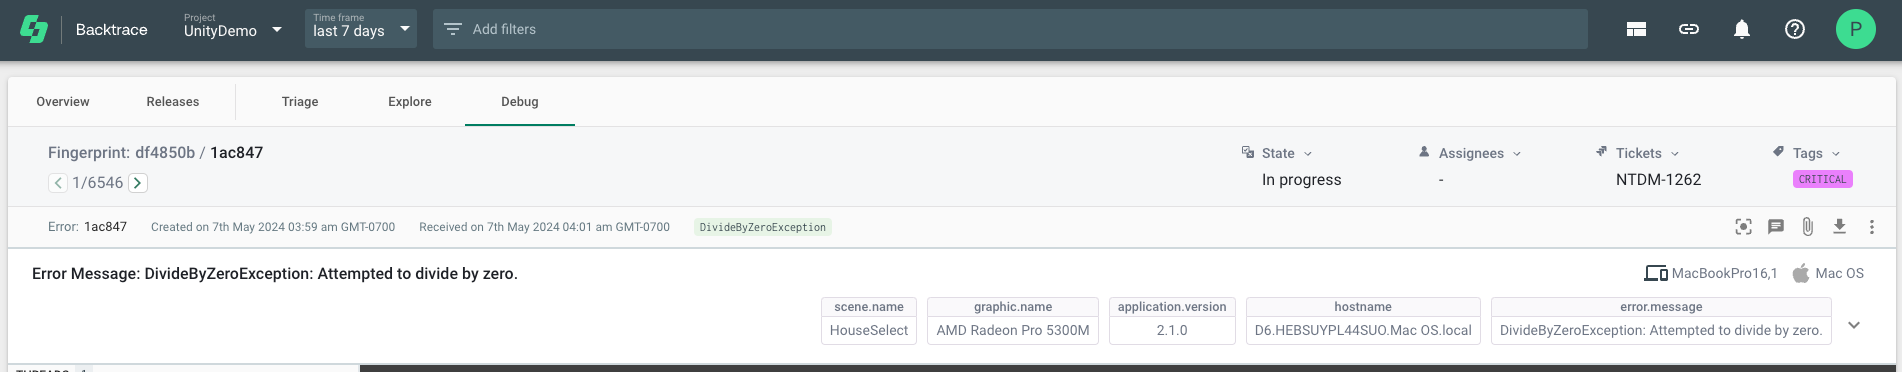
Task: Click the Backtrace logo icon
Action: tap(34, 30)
